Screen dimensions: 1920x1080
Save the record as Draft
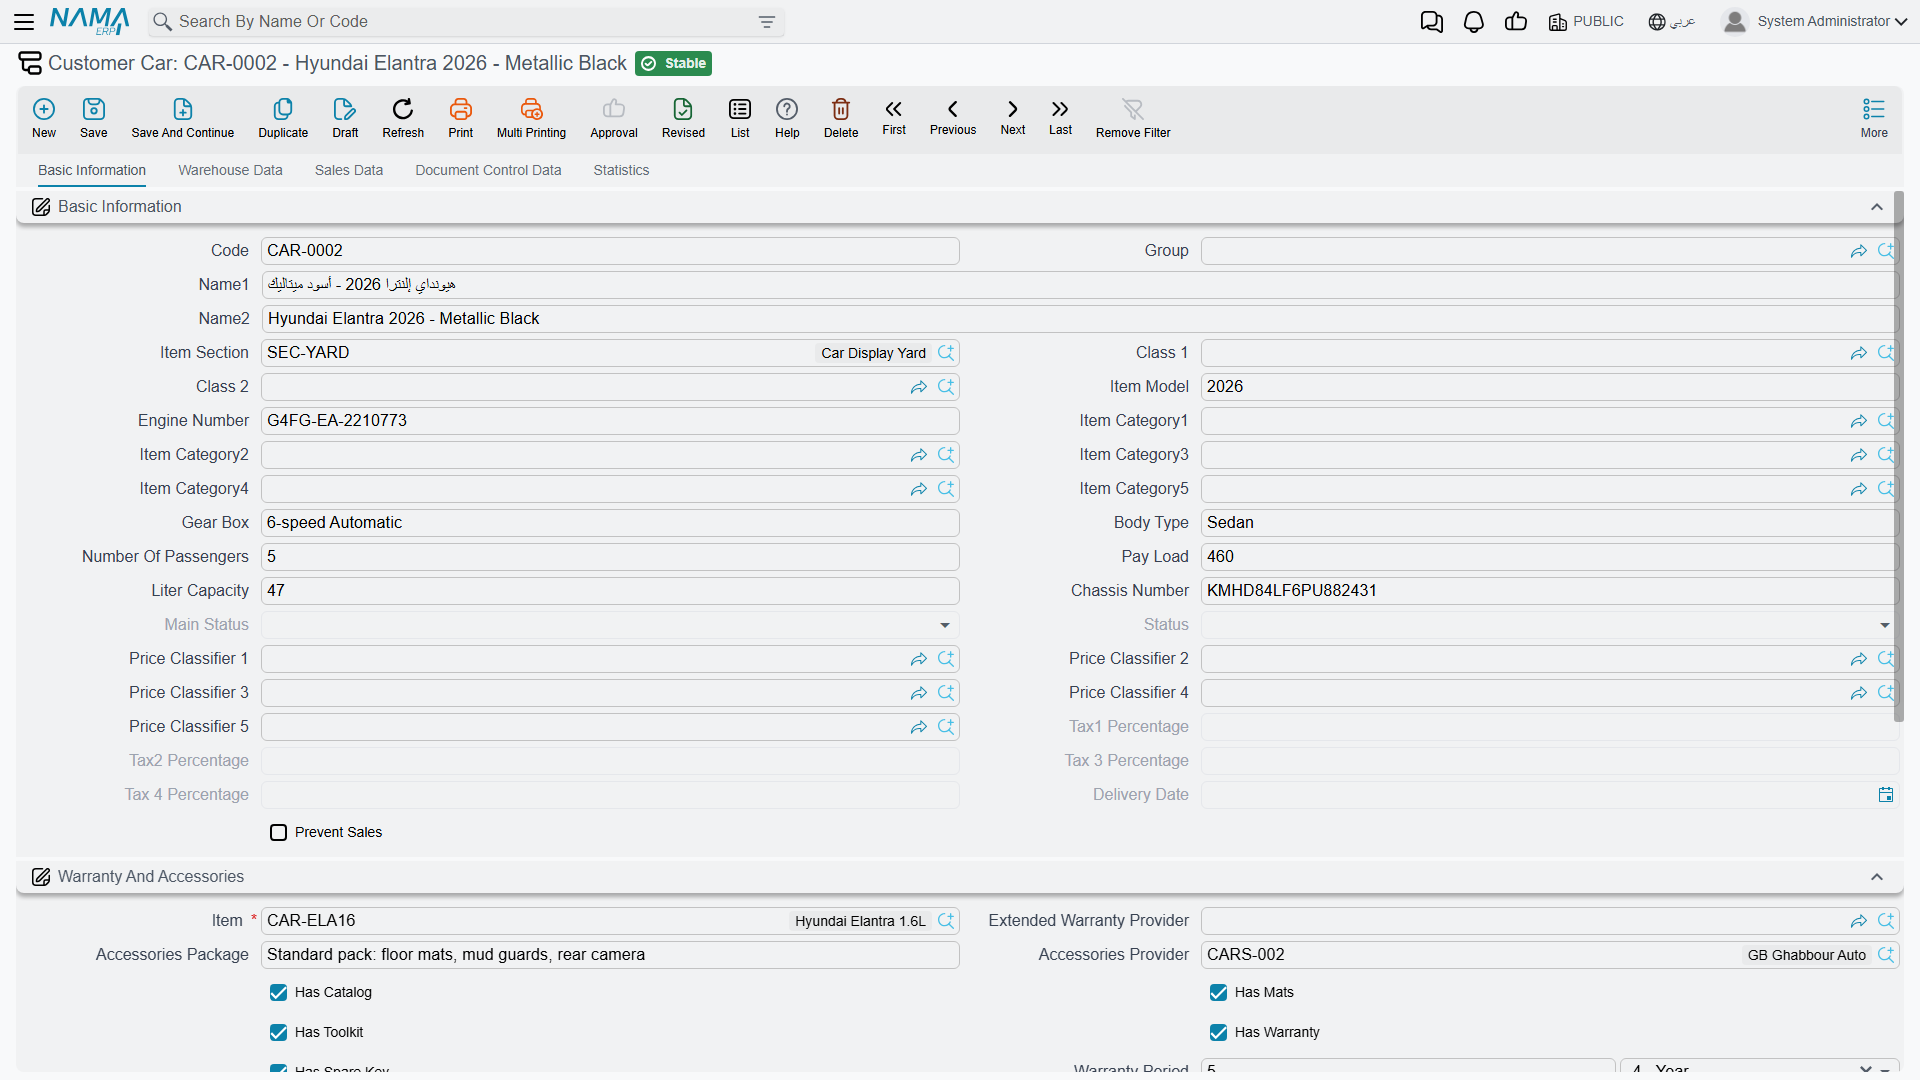coord(345,118)
